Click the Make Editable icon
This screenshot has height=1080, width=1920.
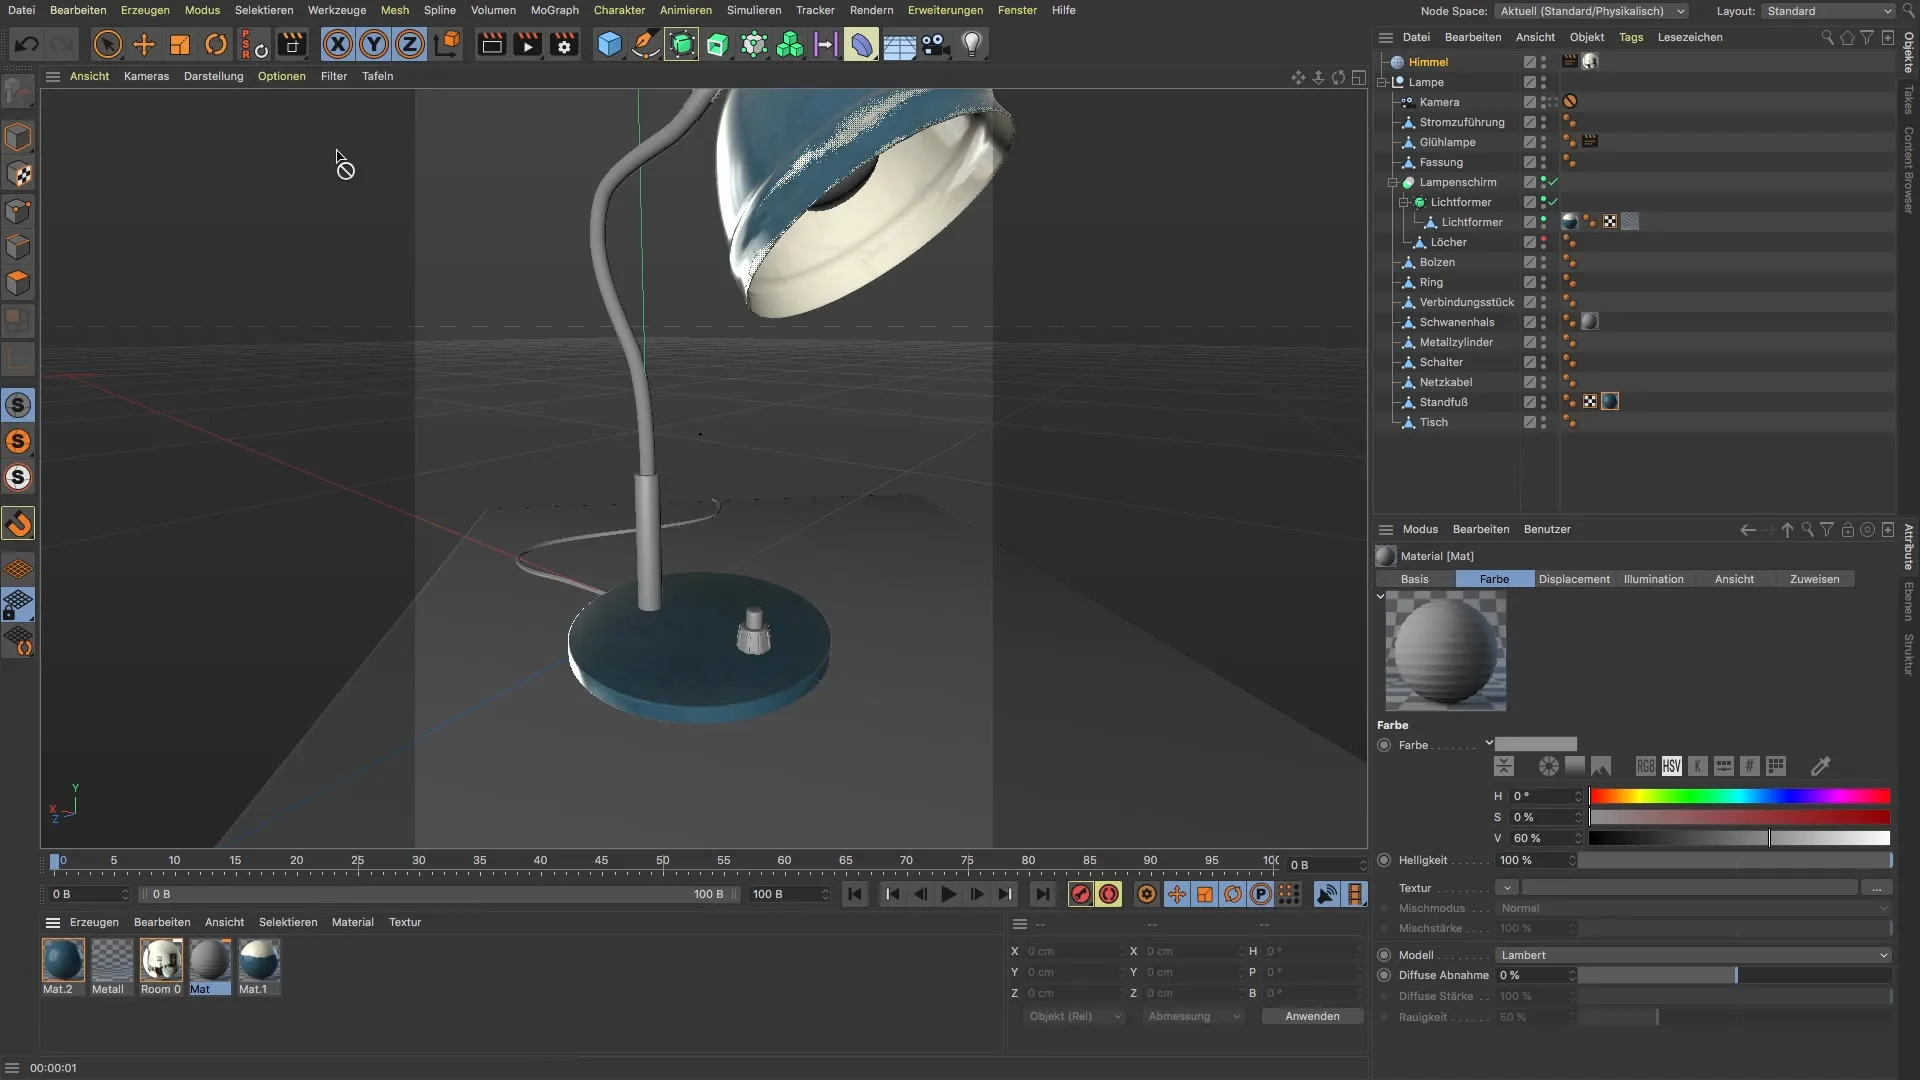pyautogui.click(x=18, y=93)
